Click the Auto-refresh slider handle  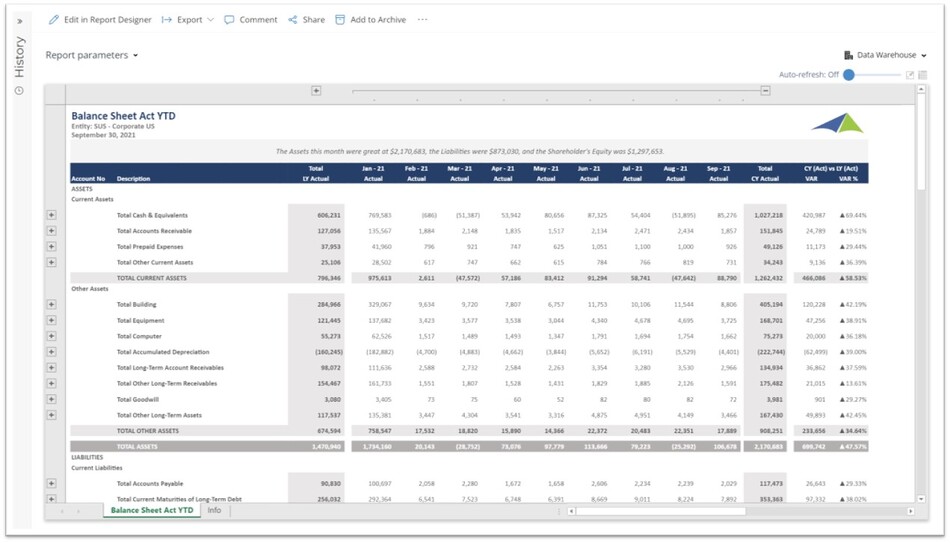point(849,75)
